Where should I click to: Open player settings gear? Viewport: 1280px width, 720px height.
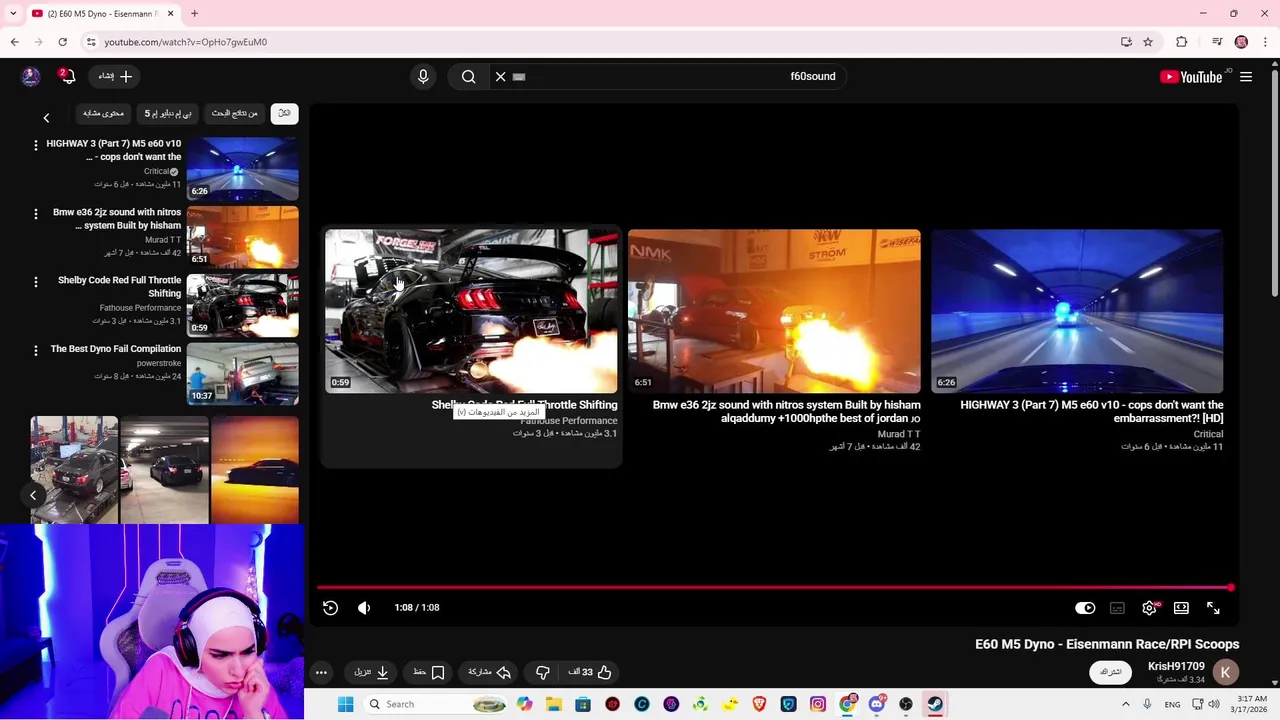(1150, 608)
